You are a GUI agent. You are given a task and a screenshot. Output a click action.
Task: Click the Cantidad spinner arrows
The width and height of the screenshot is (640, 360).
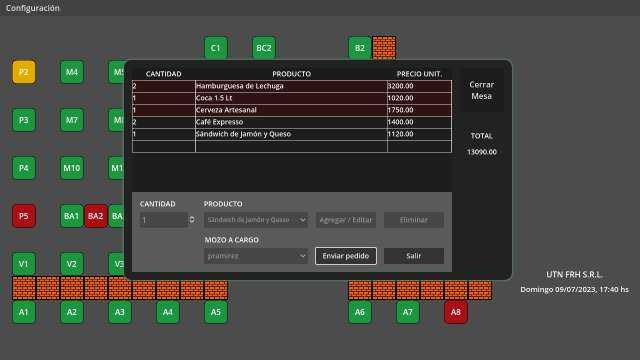click(x=192, y=220)
